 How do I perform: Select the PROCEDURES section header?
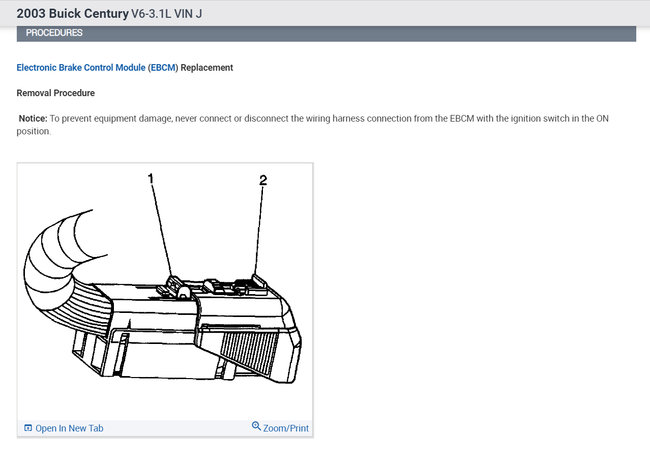pyautogui.click(x=326, y=33)
